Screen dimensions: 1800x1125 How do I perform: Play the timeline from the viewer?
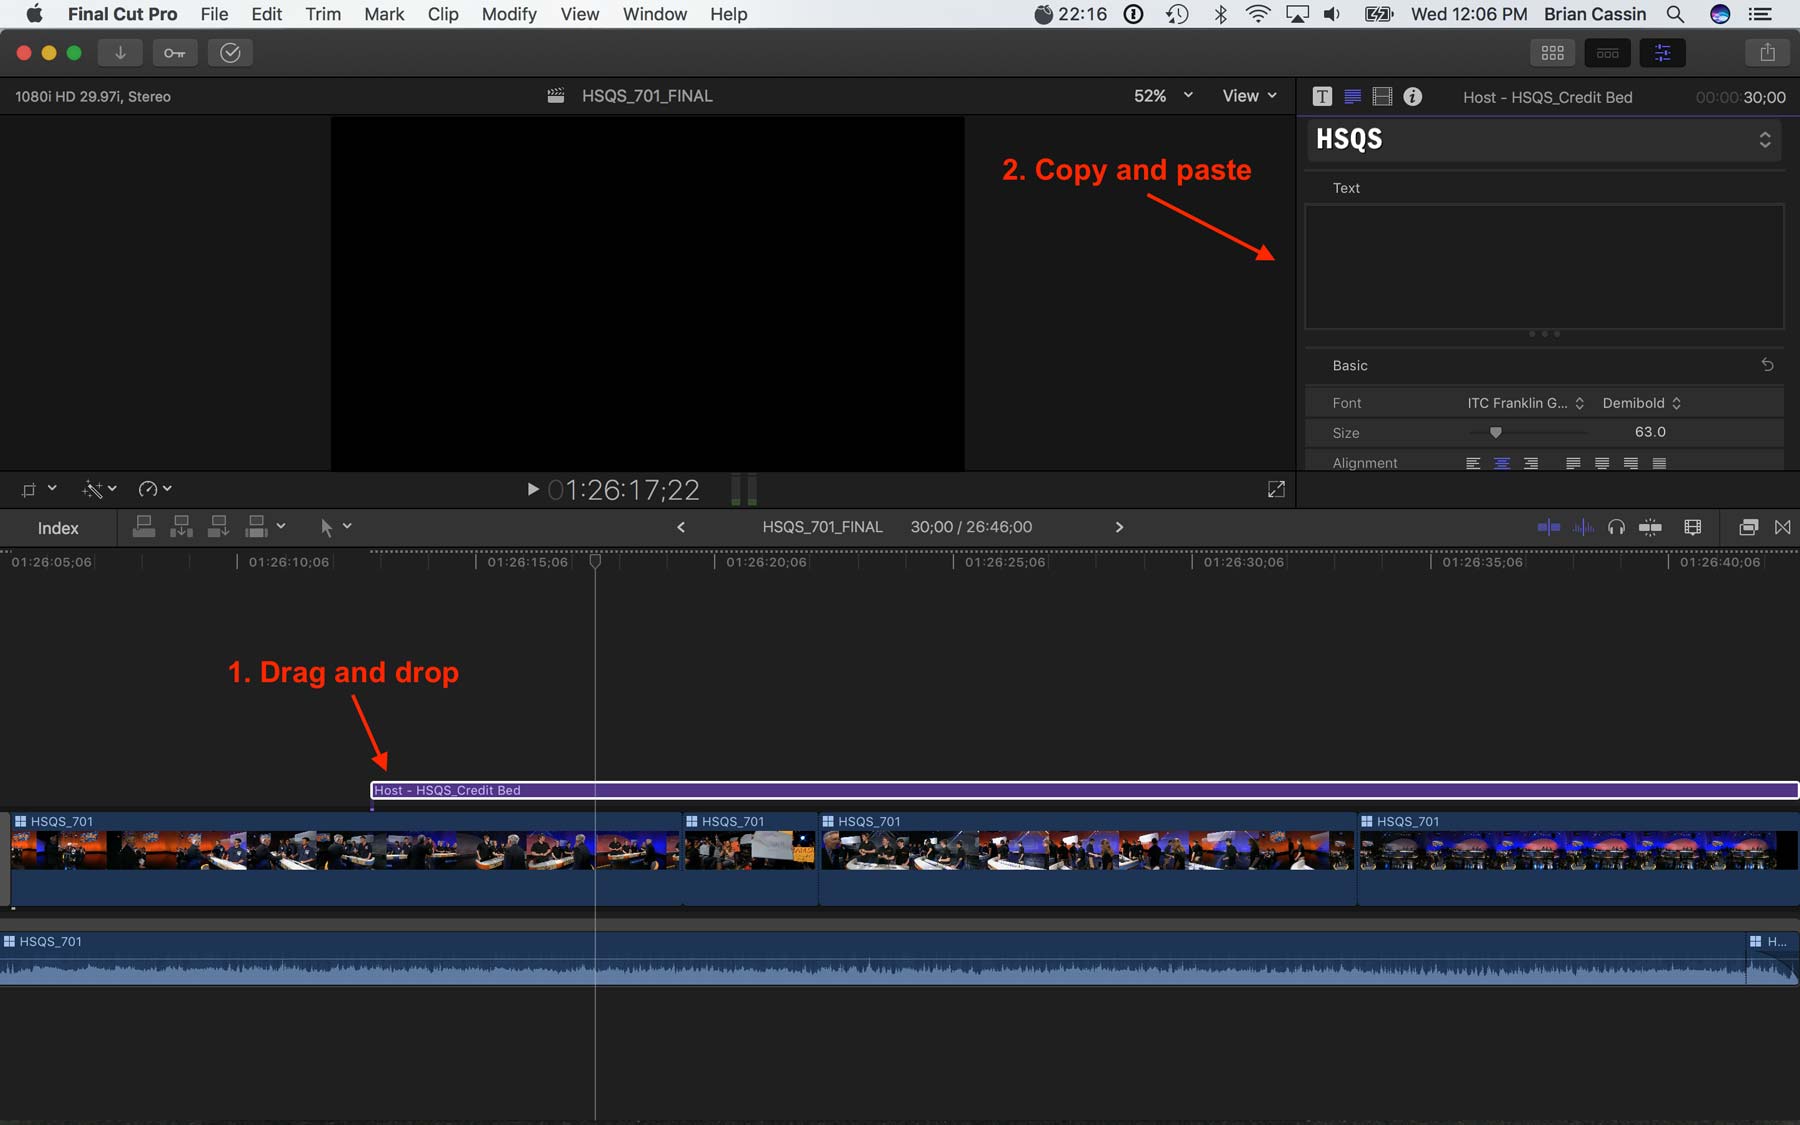[x=533, y=489]
